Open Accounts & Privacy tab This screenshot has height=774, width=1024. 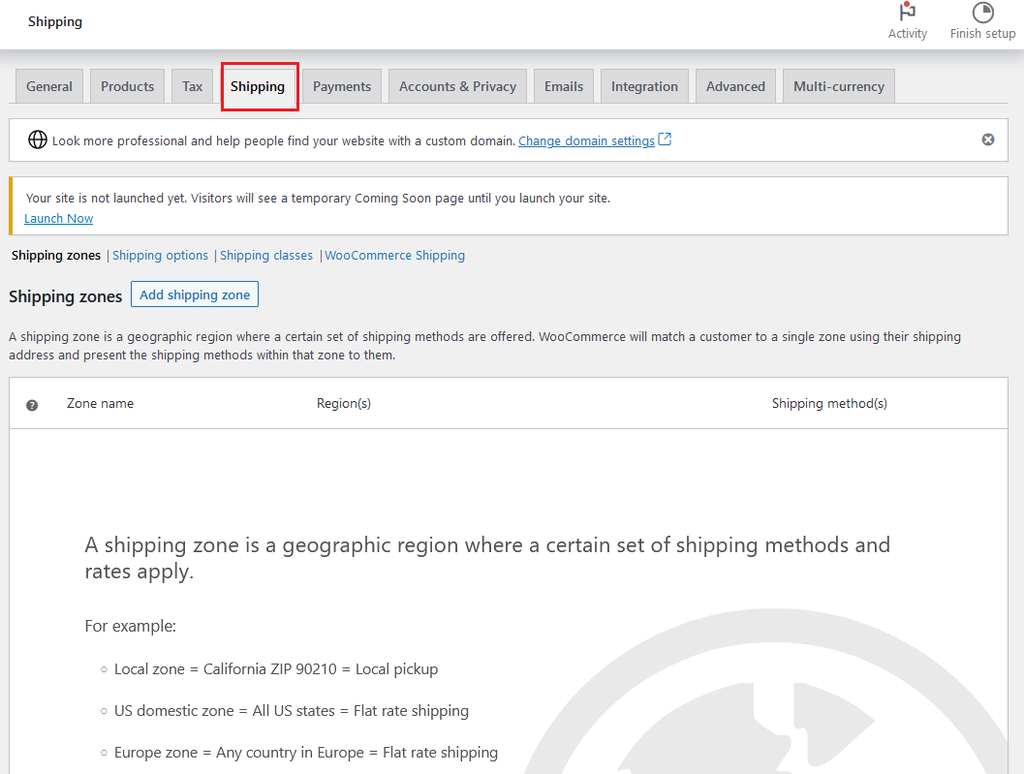coord(457,87)
